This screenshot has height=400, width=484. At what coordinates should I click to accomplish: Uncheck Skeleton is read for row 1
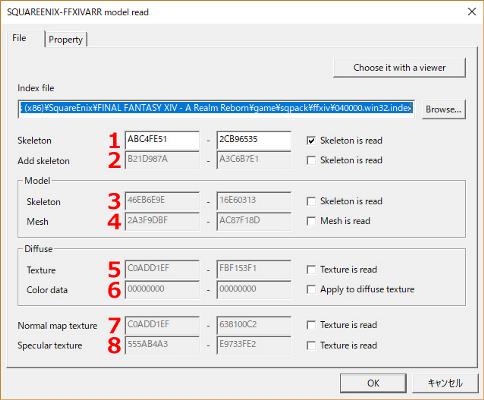pyautogui.click(x=311, y=141)
